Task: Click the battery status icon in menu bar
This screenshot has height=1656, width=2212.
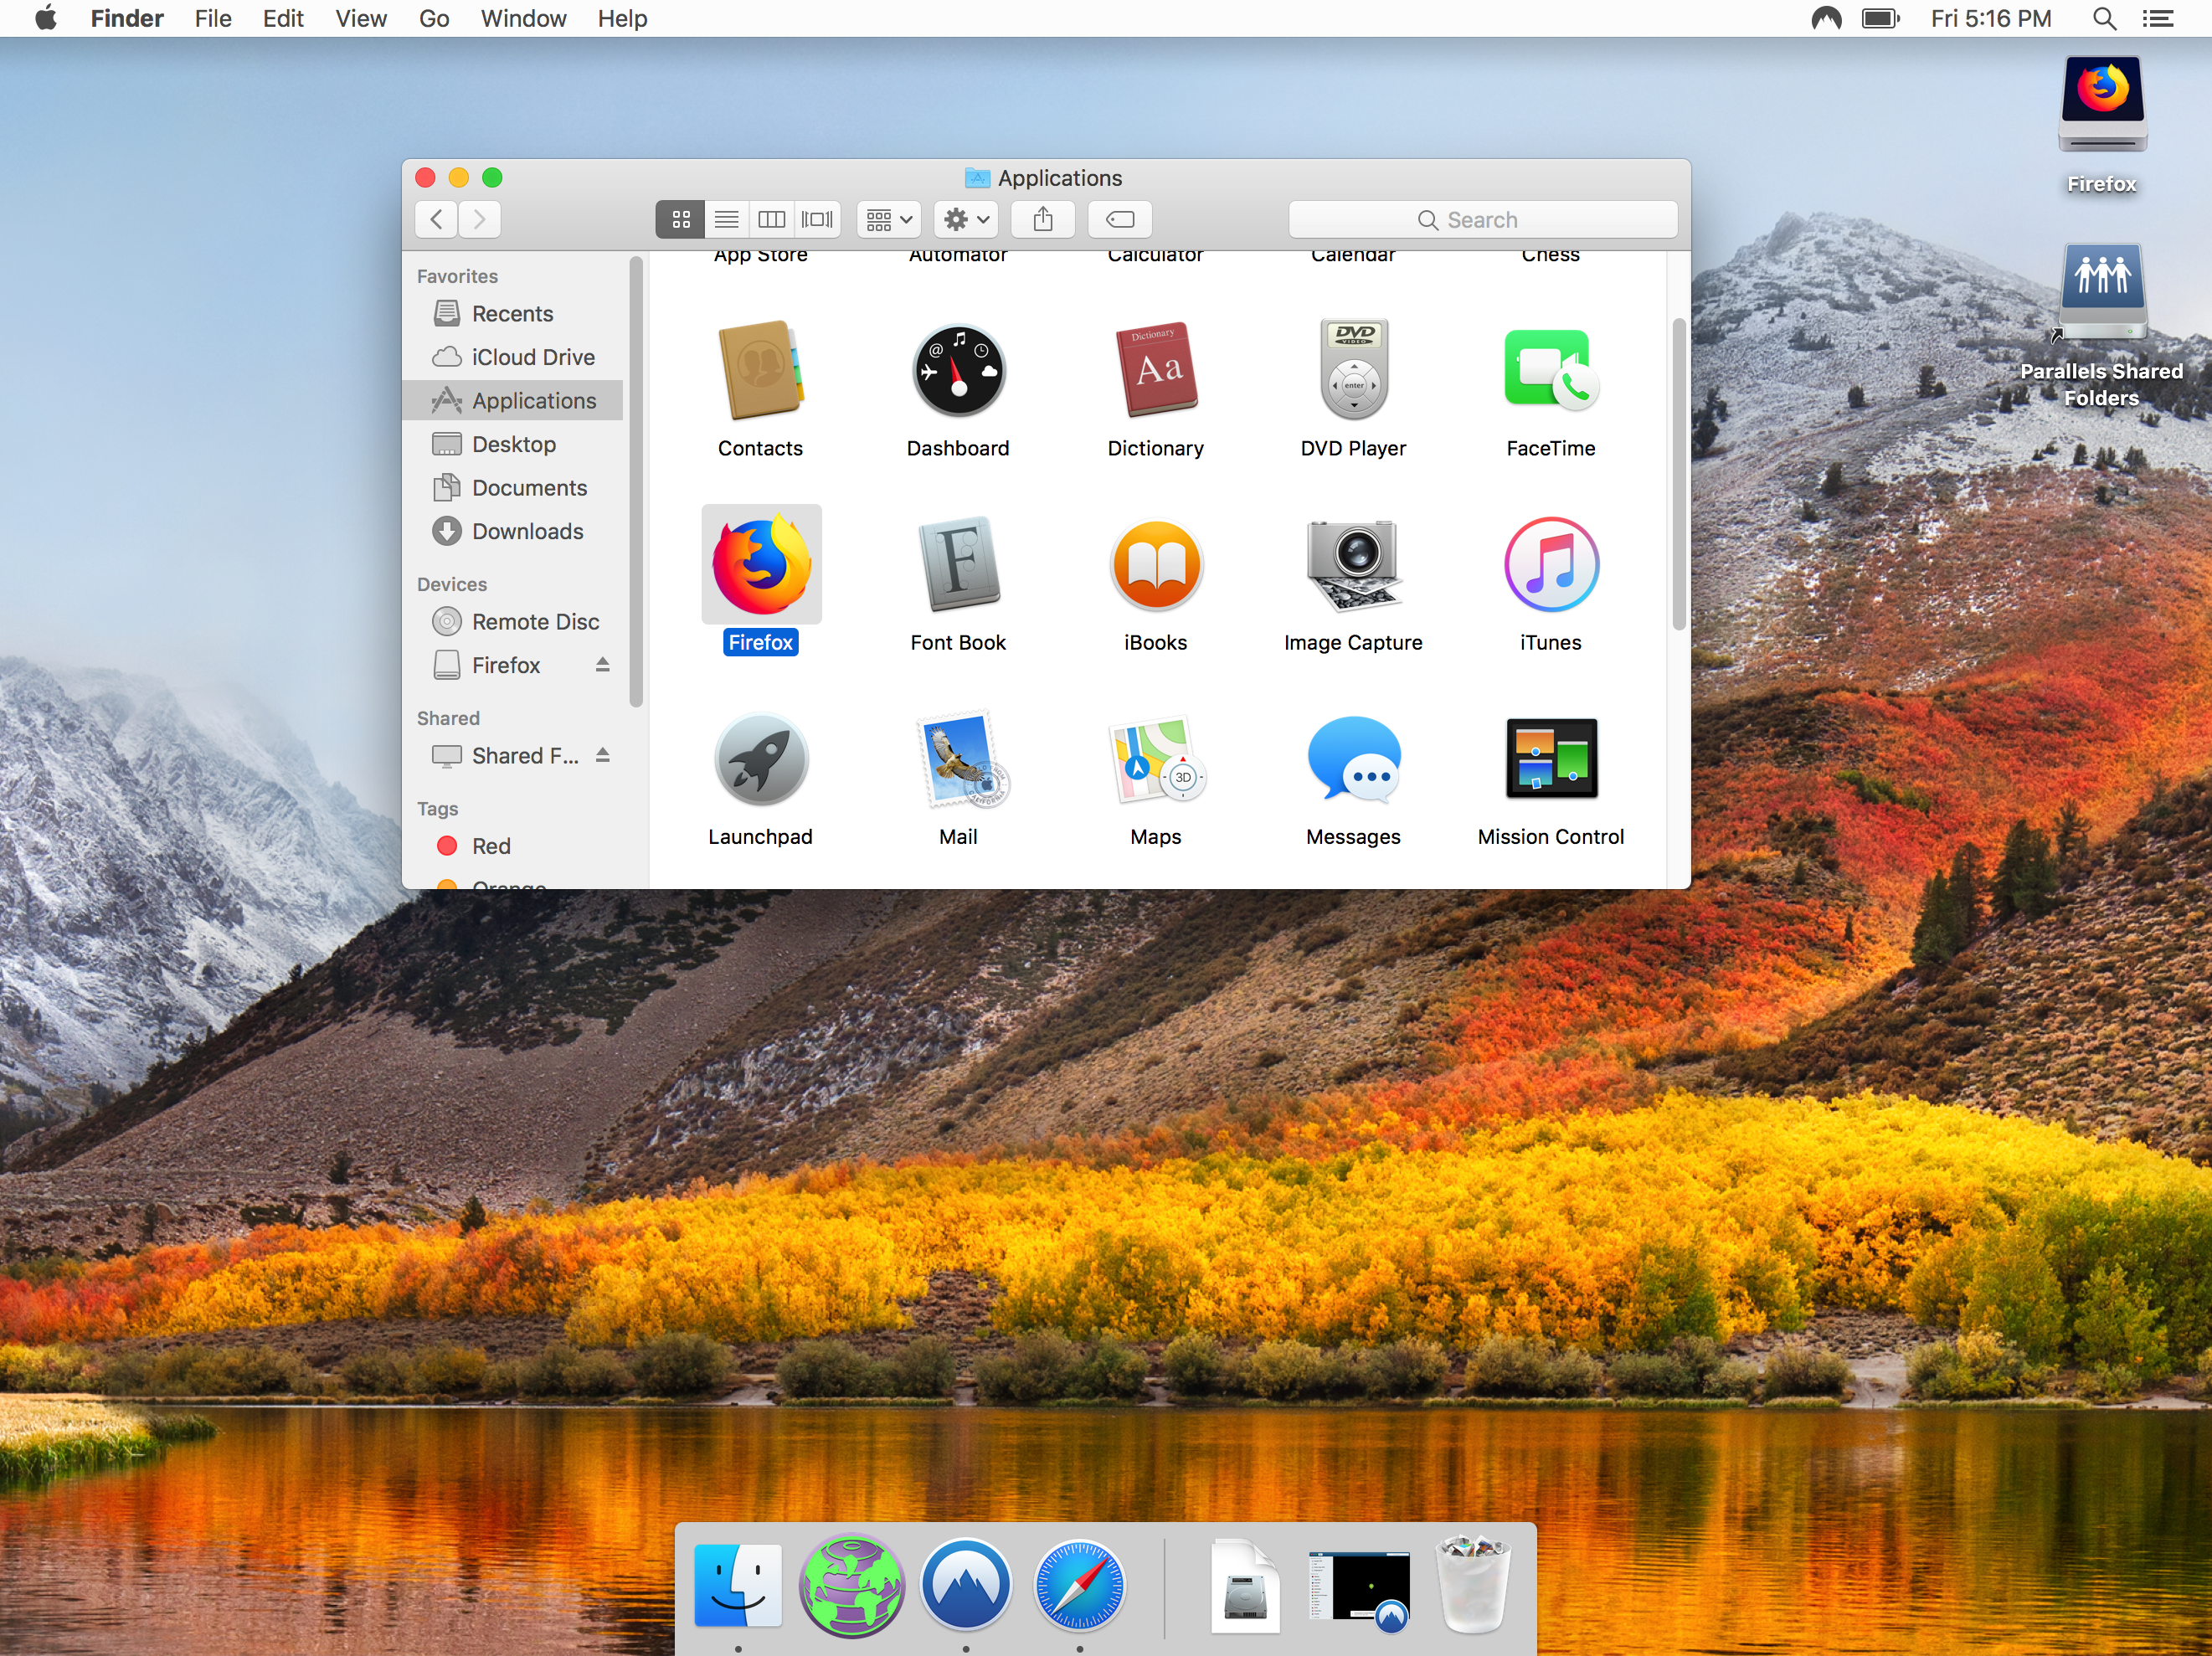Action: tap(1880, 18)
